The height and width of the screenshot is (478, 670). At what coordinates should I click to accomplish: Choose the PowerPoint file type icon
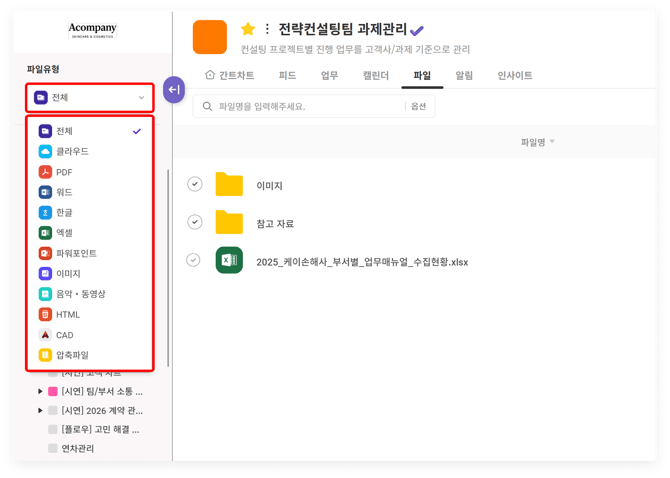pyautogui.click(x=45, y=253)
